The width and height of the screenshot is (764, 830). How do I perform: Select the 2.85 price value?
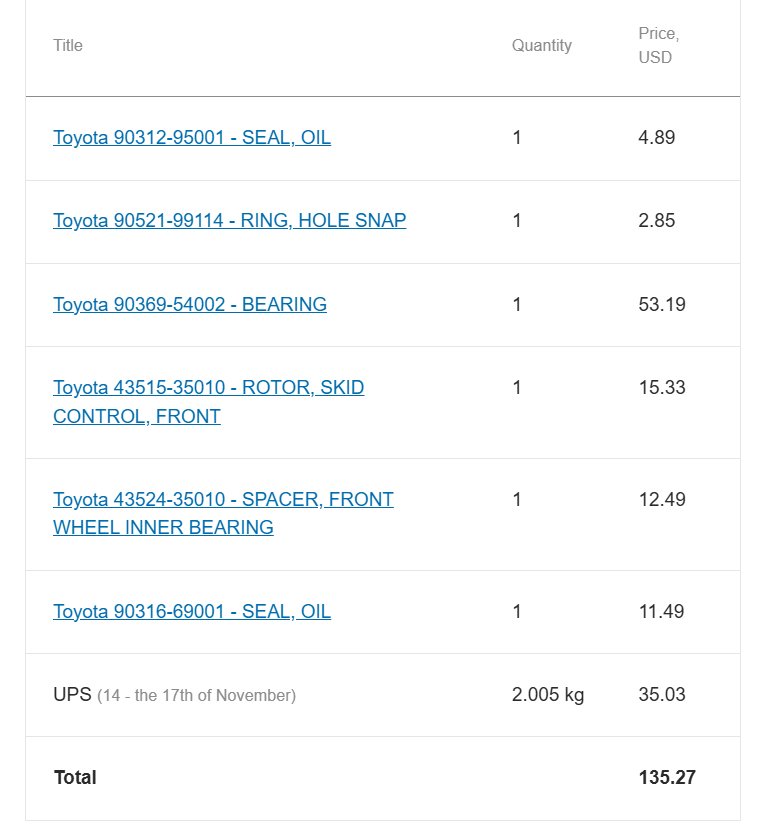tap(657, 220)
